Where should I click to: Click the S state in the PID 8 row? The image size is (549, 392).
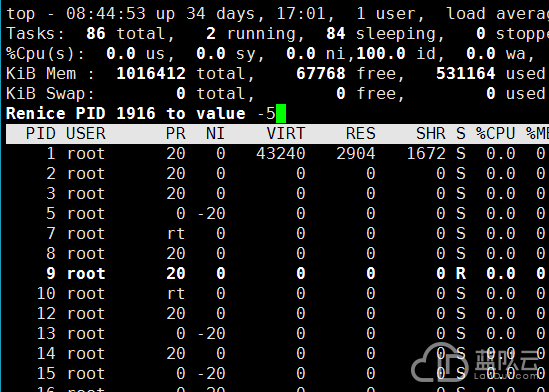click(461, 253)
